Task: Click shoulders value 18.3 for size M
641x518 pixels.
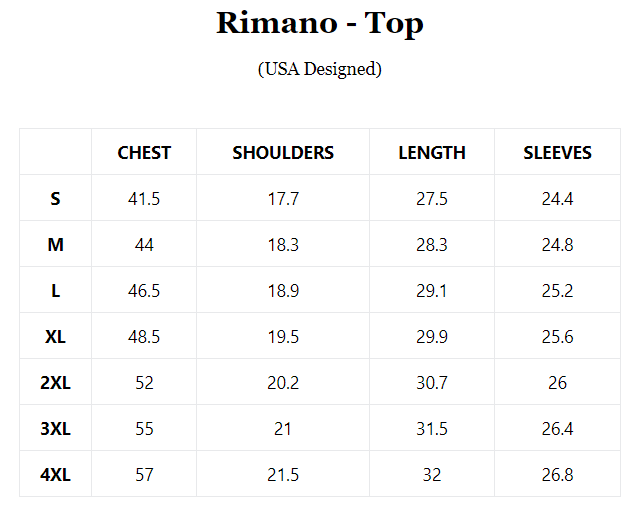Action: (x=283, y=245)
